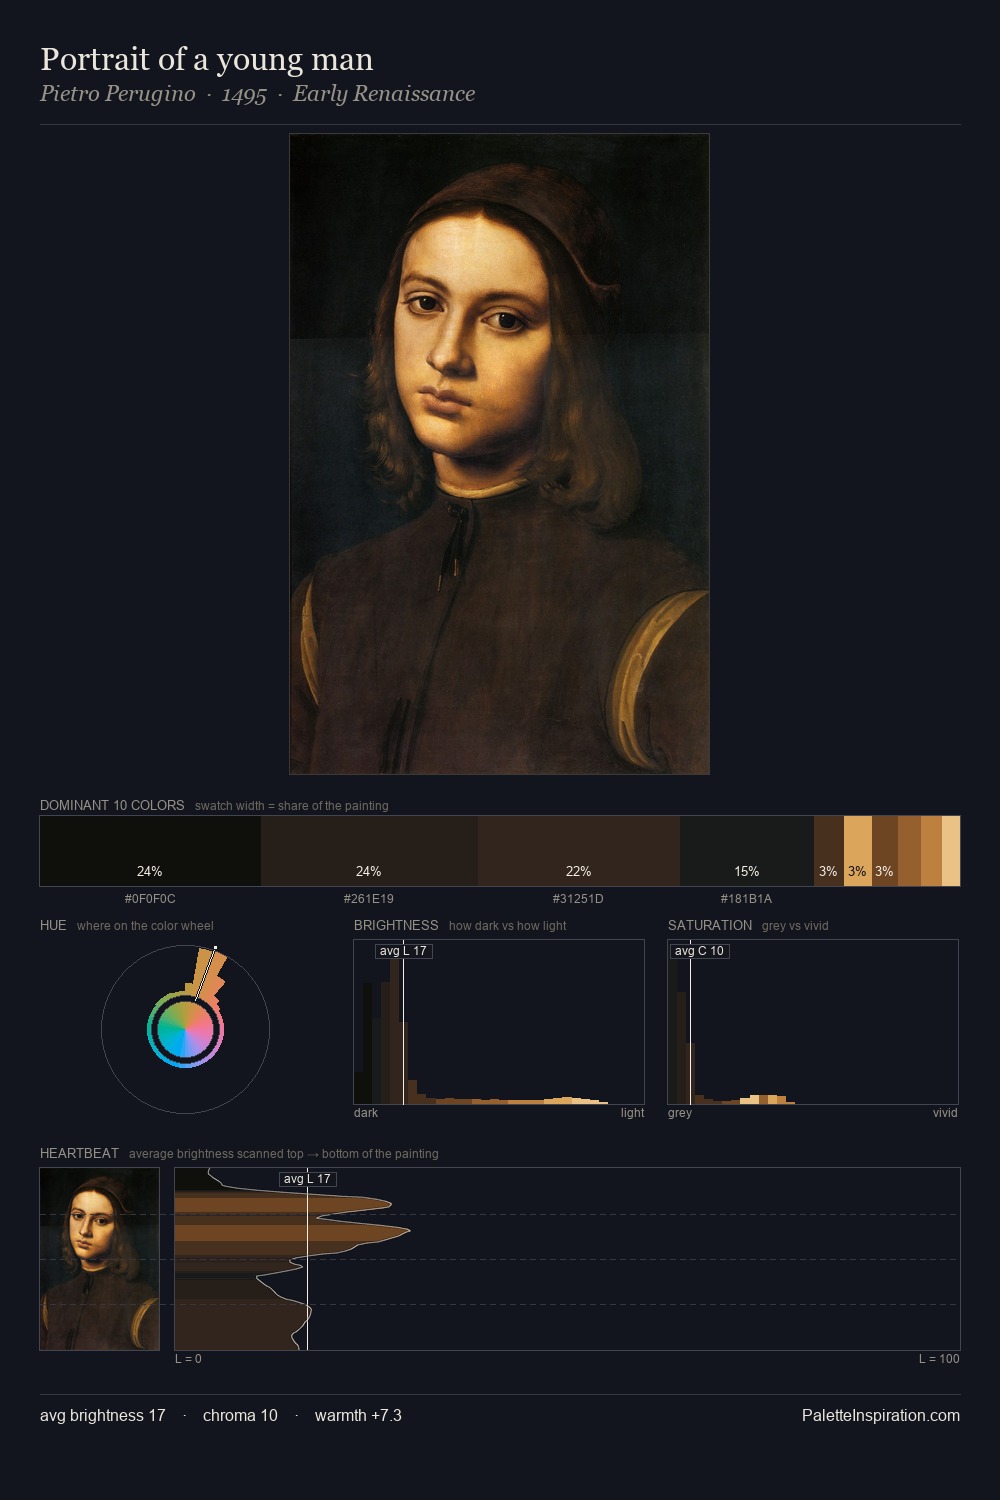
Task: Click the 'DOMINANT 10 COLORS' heading
Action: coord(112,805)
